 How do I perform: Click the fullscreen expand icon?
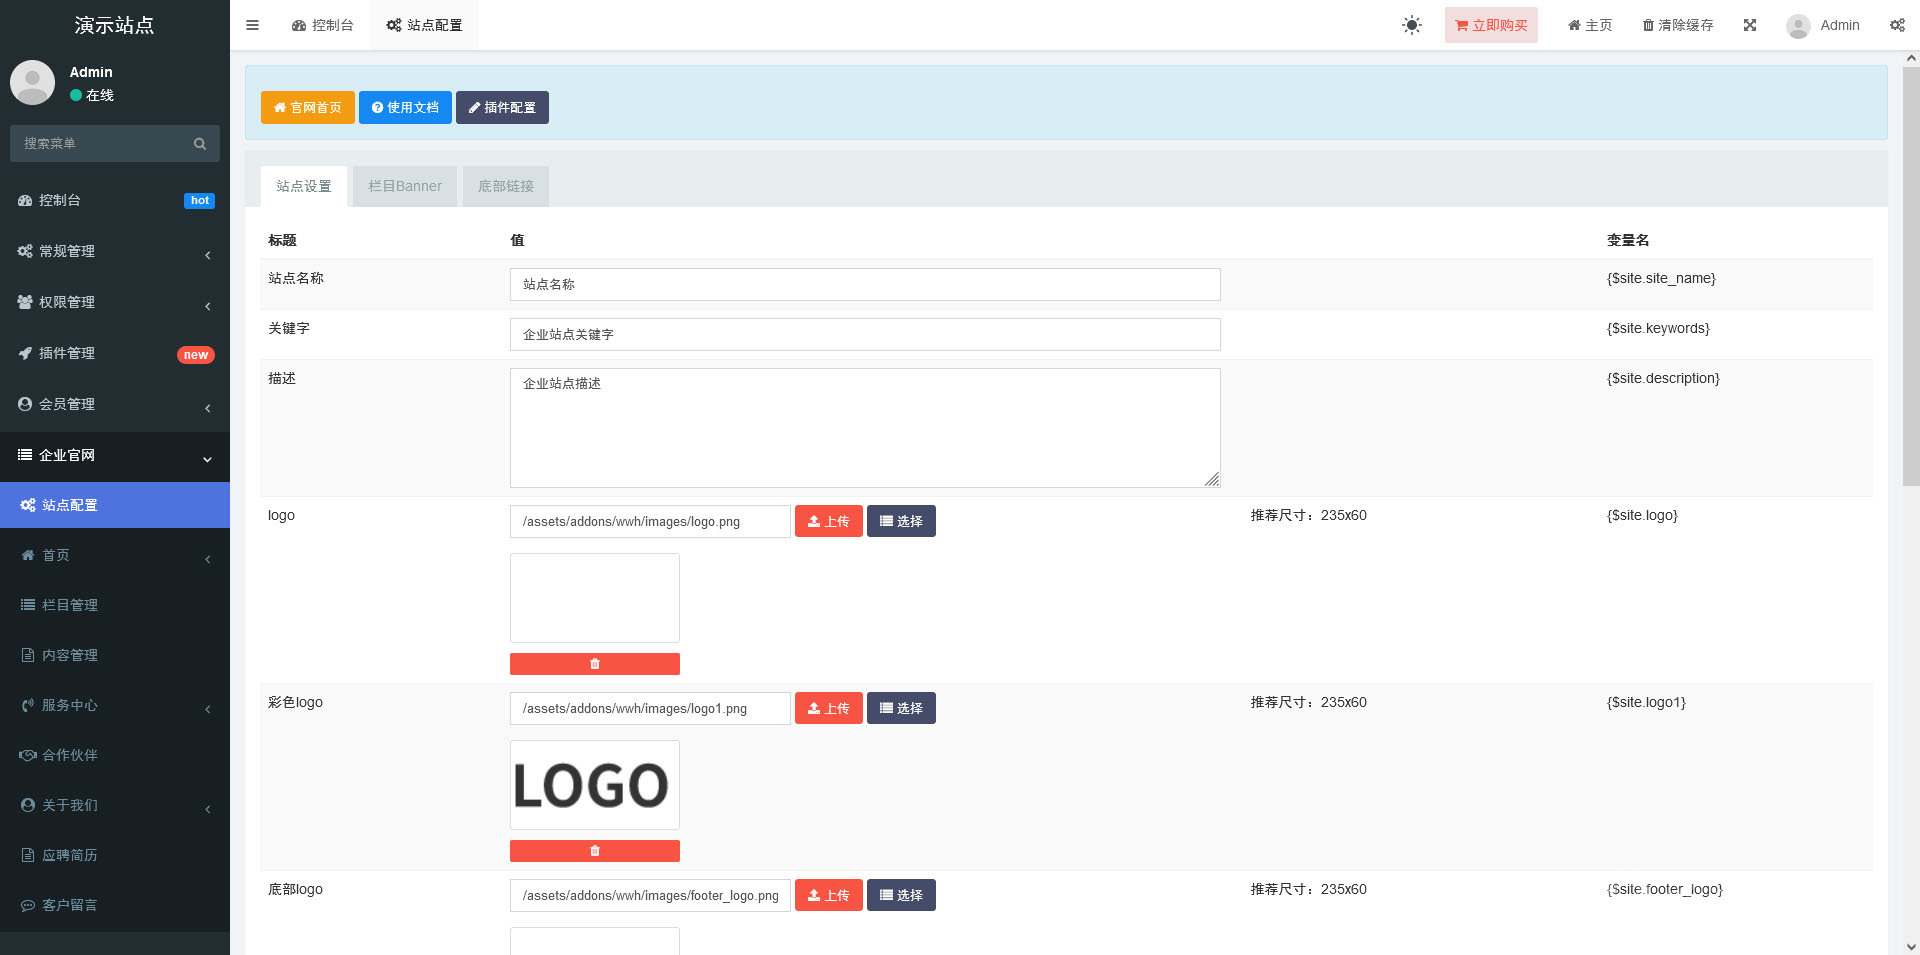click(x=1749, y=25)
